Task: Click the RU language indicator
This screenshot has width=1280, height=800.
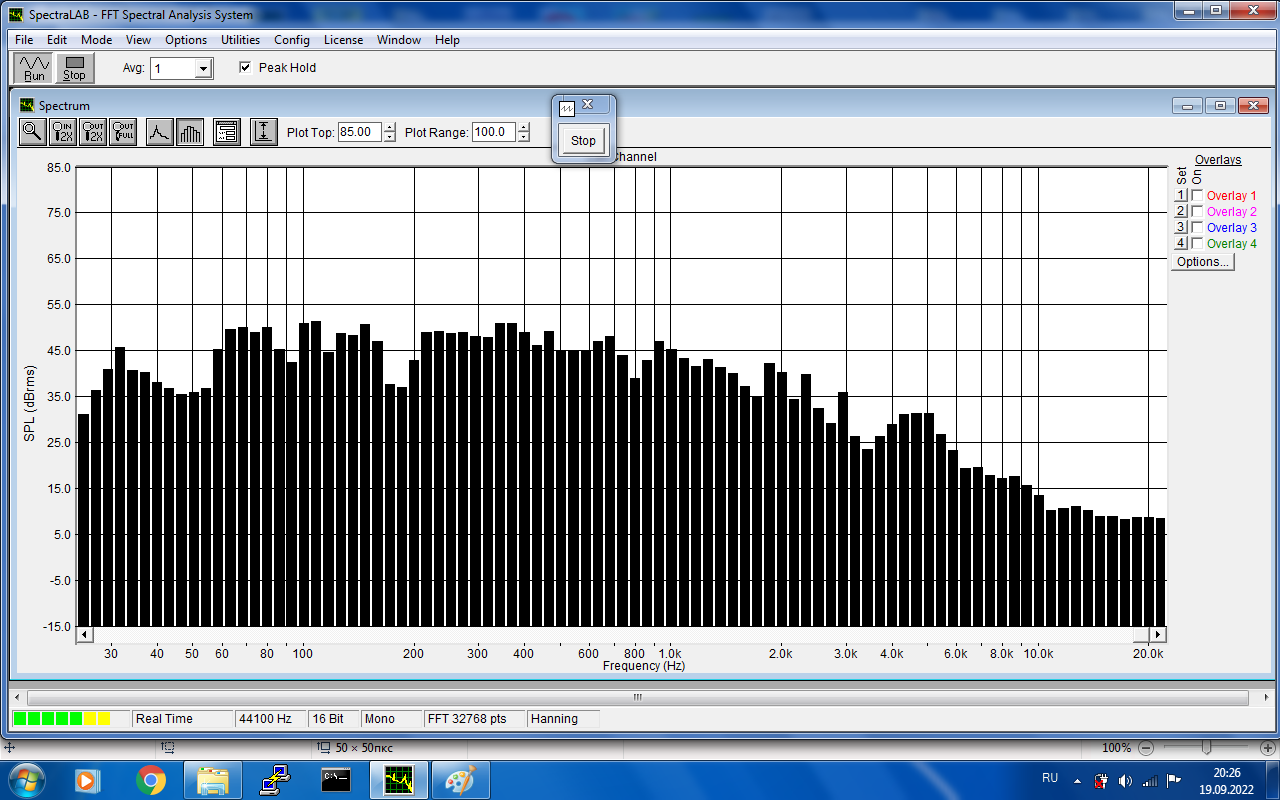Action: [1050, 778]
